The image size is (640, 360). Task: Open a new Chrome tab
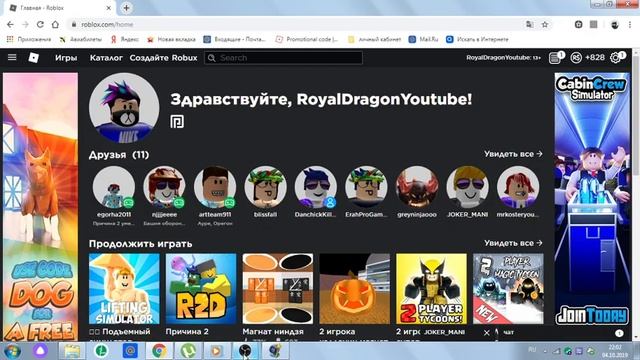coord(127,8)
